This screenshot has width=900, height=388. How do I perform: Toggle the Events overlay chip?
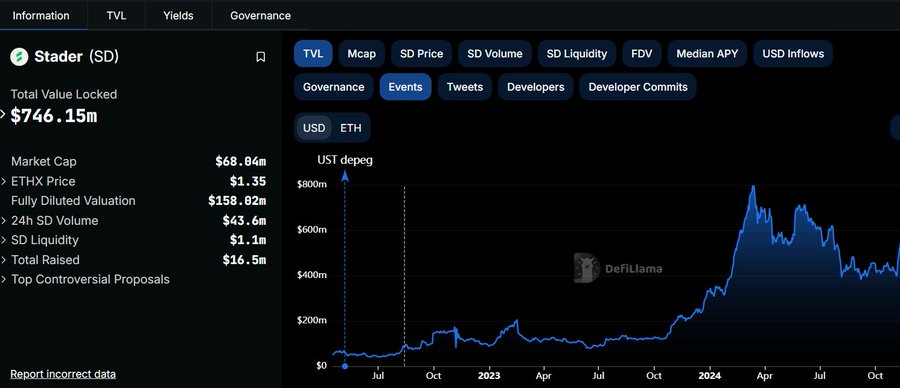[x=405, y=87]
